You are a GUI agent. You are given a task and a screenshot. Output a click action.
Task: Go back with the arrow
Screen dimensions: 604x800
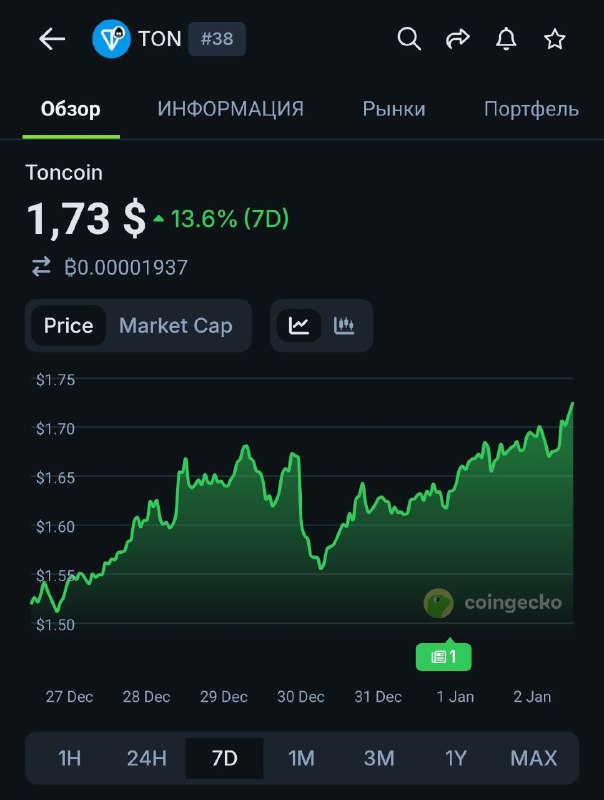50,39
